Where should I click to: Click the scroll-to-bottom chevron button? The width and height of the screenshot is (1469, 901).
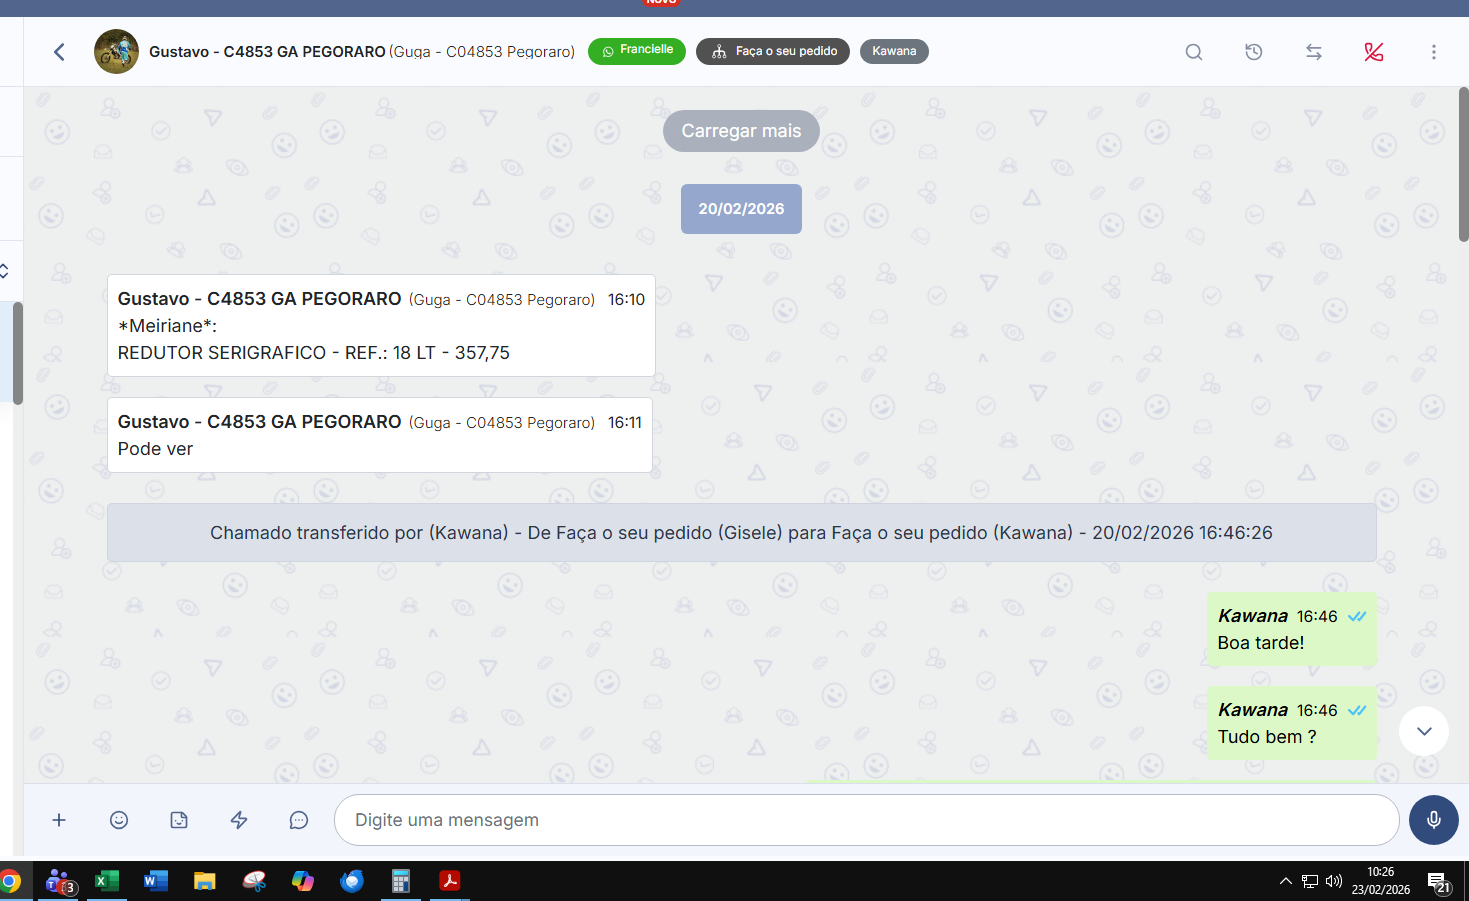(1424, 731)
